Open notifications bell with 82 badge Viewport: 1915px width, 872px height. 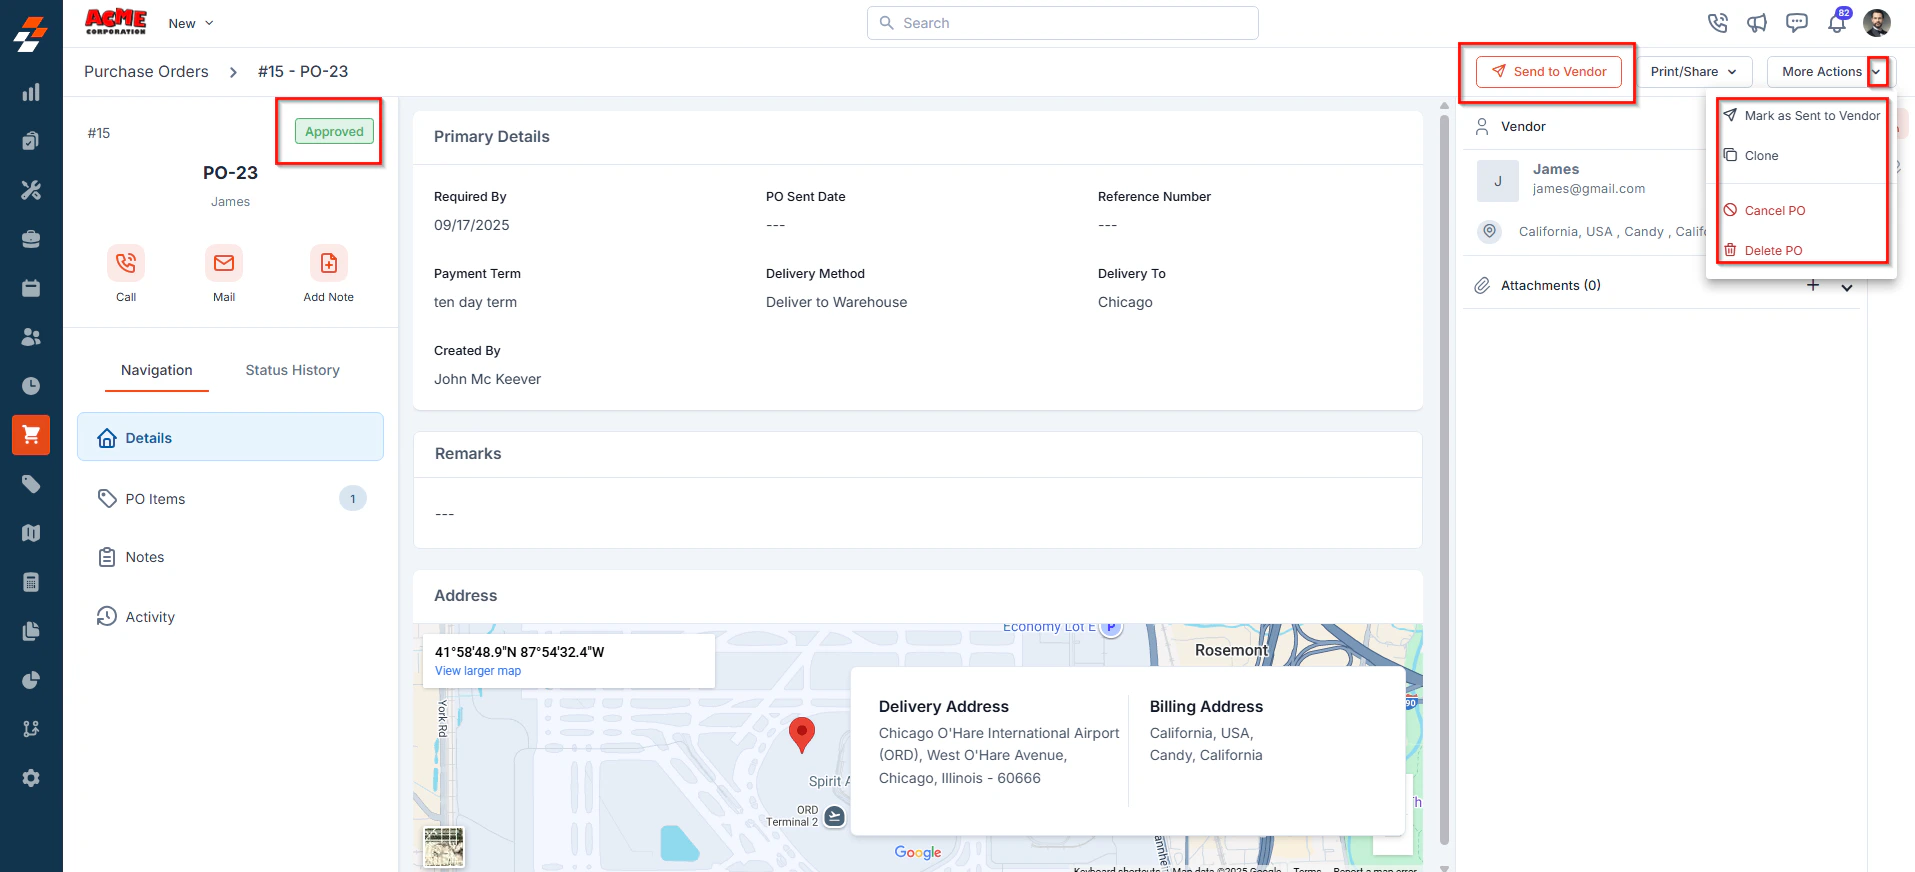click(1838, 21)
